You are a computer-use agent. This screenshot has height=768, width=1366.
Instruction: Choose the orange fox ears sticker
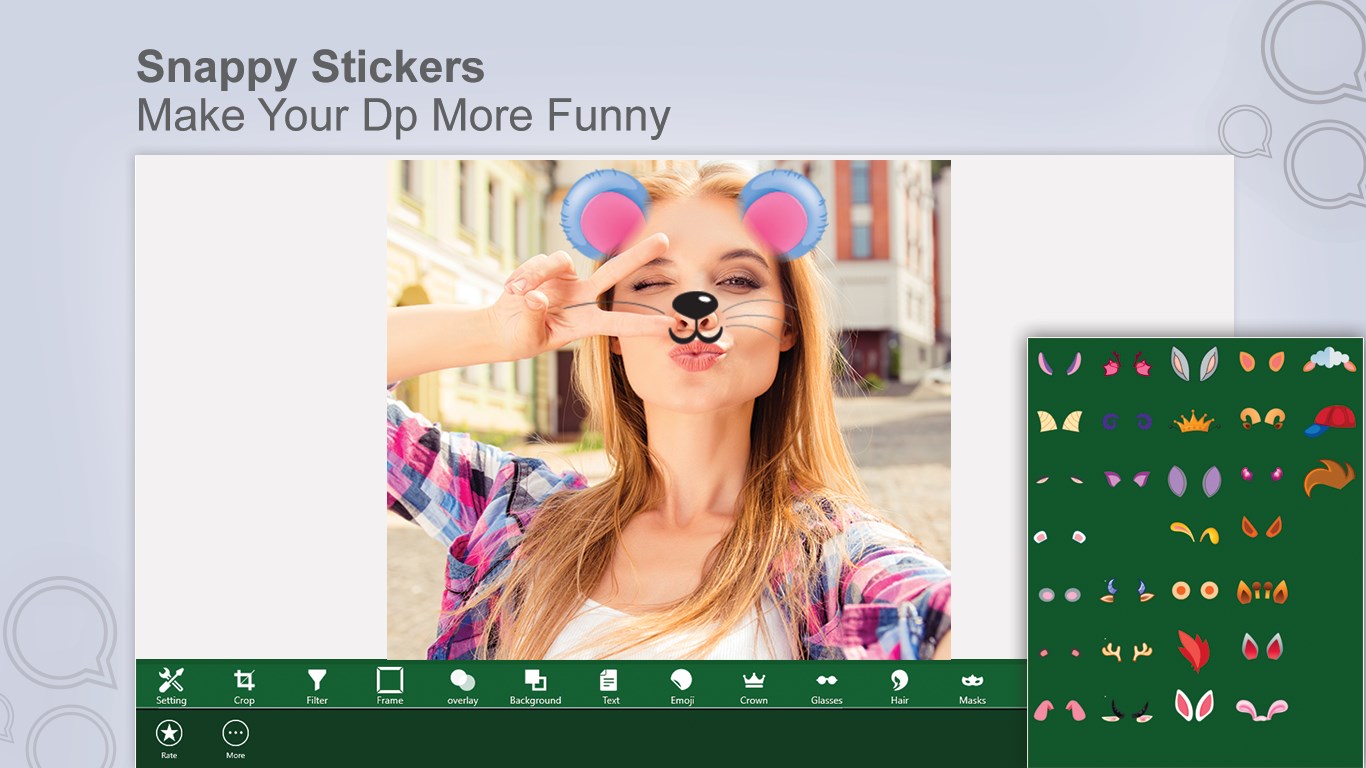click(1262, 526)
